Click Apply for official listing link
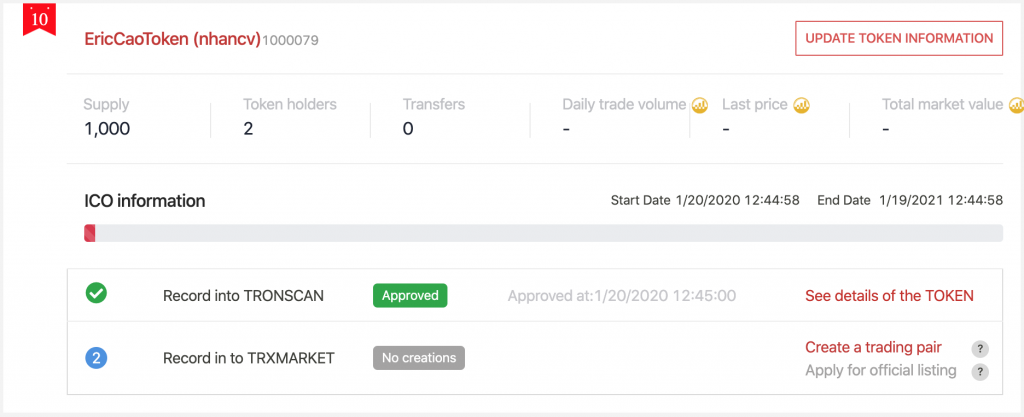The height and width of the screenshot is (417, 1024). [880, 371]
